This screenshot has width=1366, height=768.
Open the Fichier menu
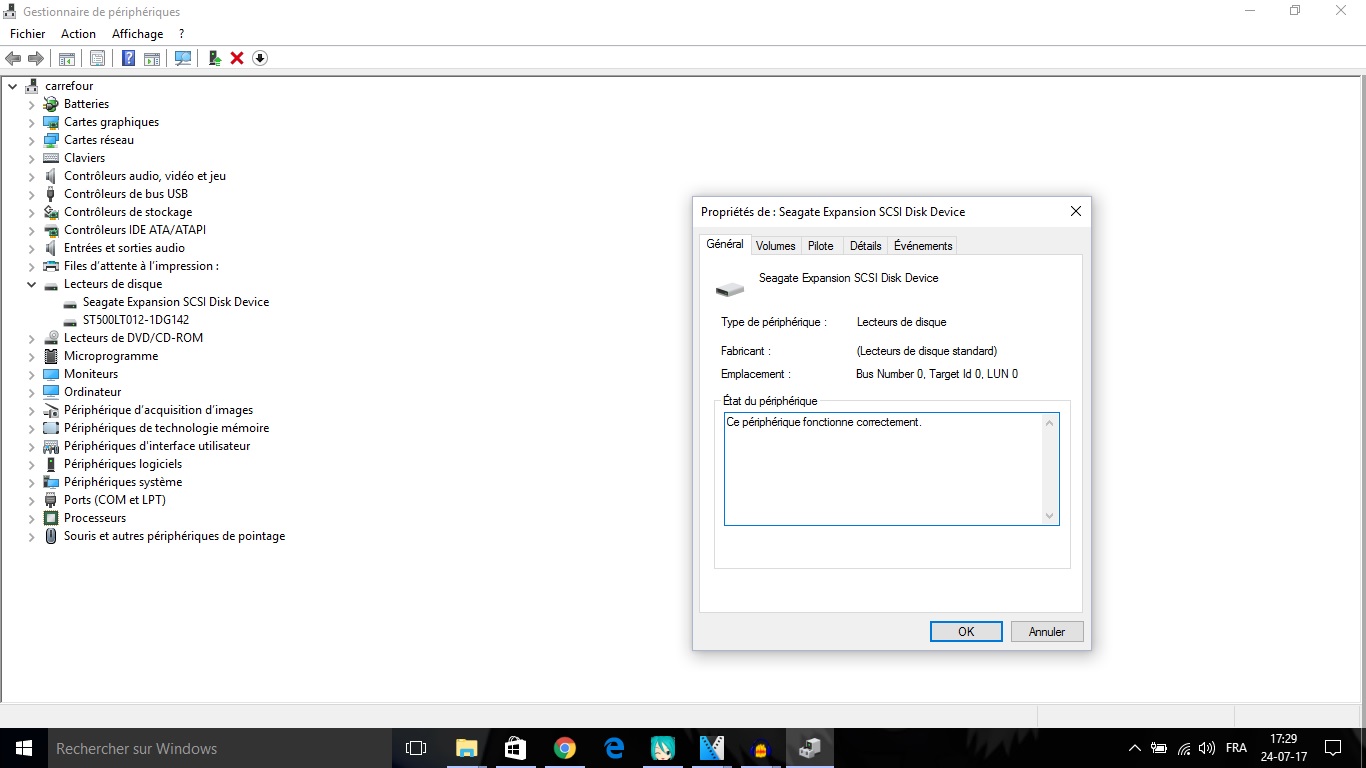pyautogui.click(x=28, y=34)
